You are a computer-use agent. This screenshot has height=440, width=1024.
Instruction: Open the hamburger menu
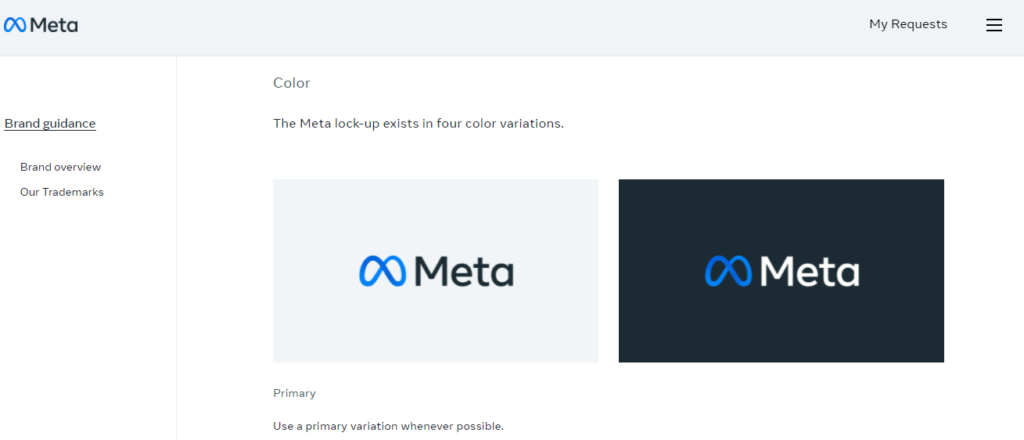tap(994, 25)
